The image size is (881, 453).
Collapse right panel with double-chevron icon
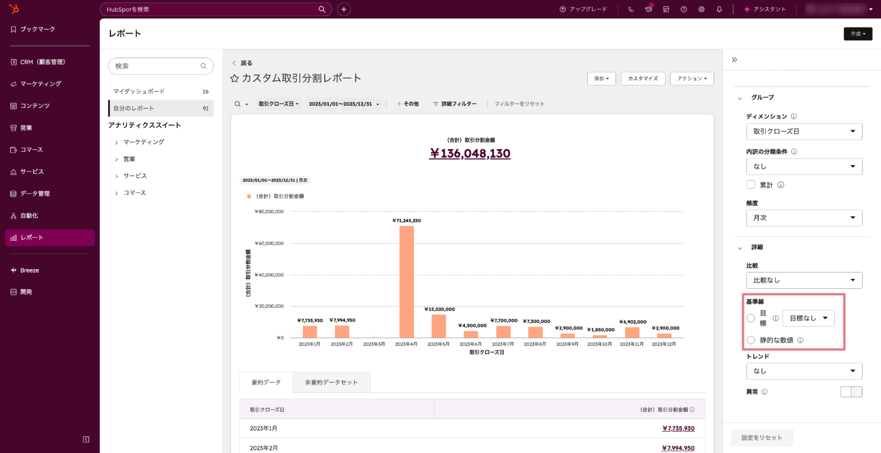click(734, 60)
